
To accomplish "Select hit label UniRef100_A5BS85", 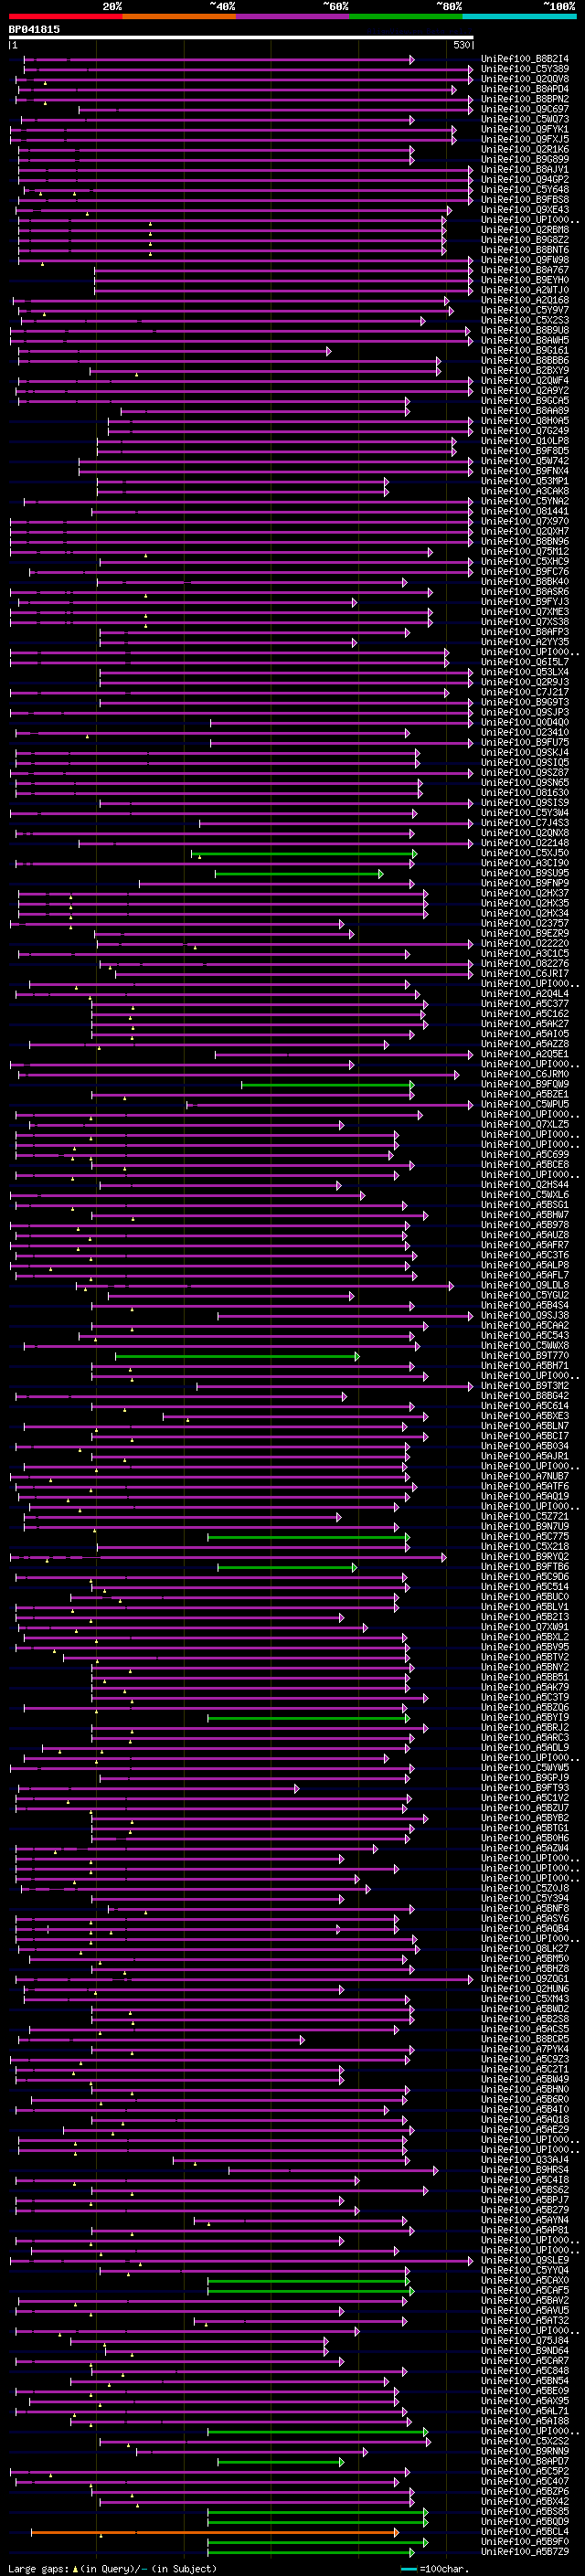I will click(525, 2513).
